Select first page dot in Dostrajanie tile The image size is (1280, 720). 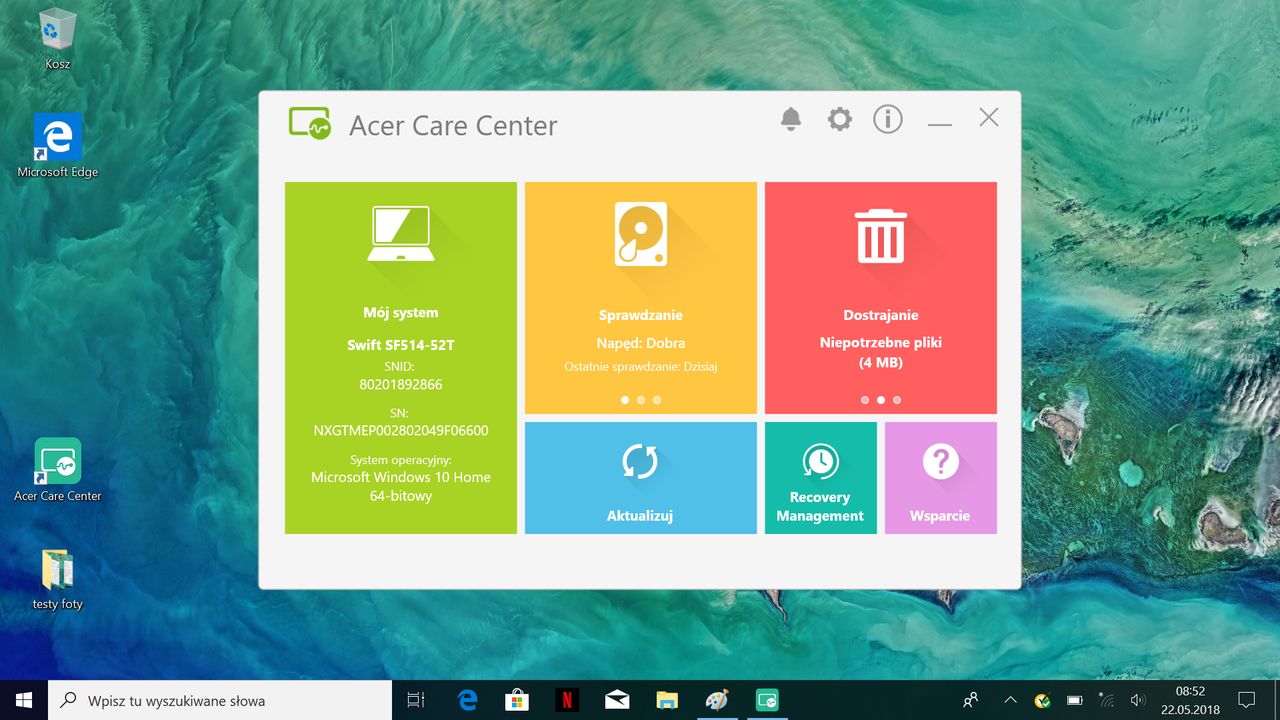pyautogui.click(x=865, y=399)
